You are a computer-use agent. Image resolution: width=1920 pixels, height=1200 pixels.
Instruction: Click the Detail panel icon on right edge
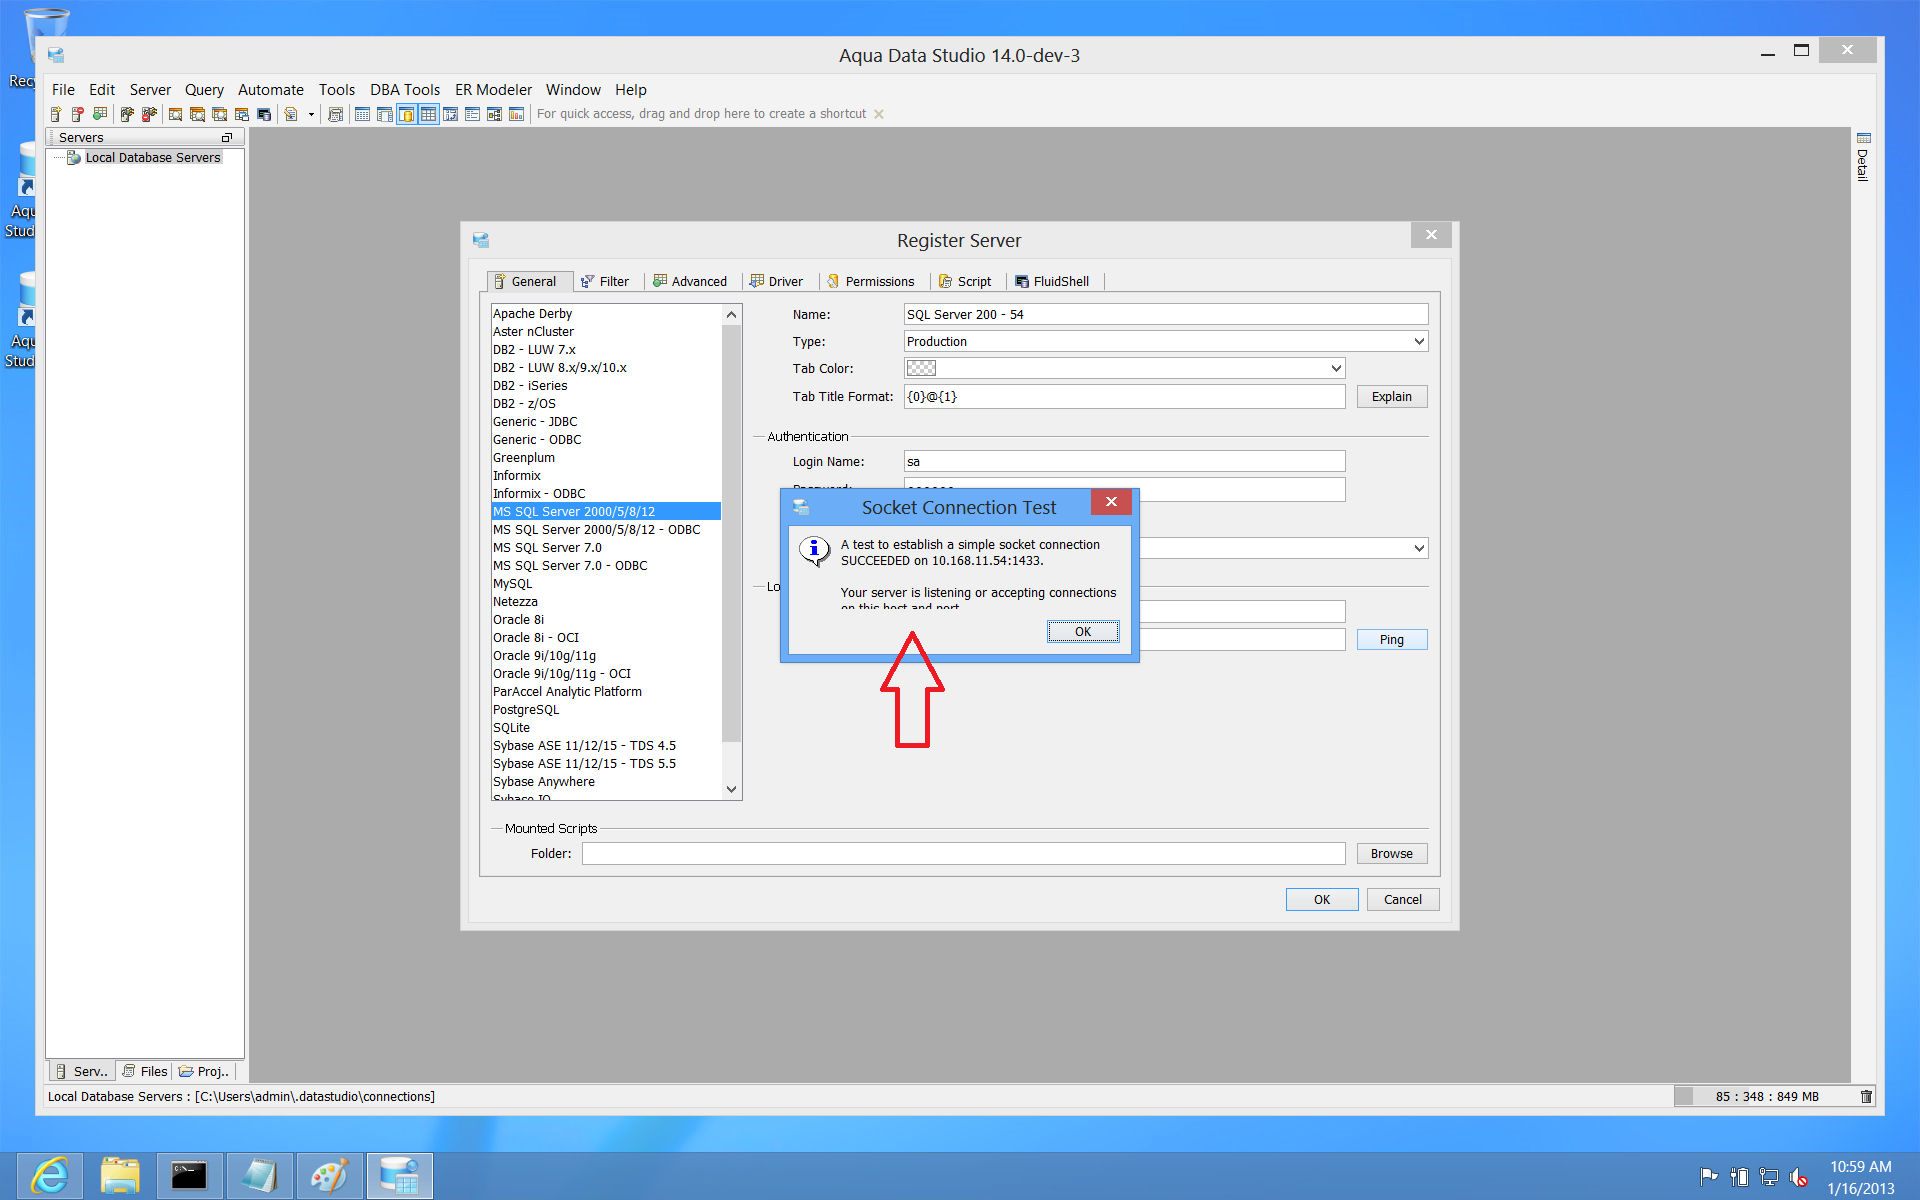click(1863, 139)
